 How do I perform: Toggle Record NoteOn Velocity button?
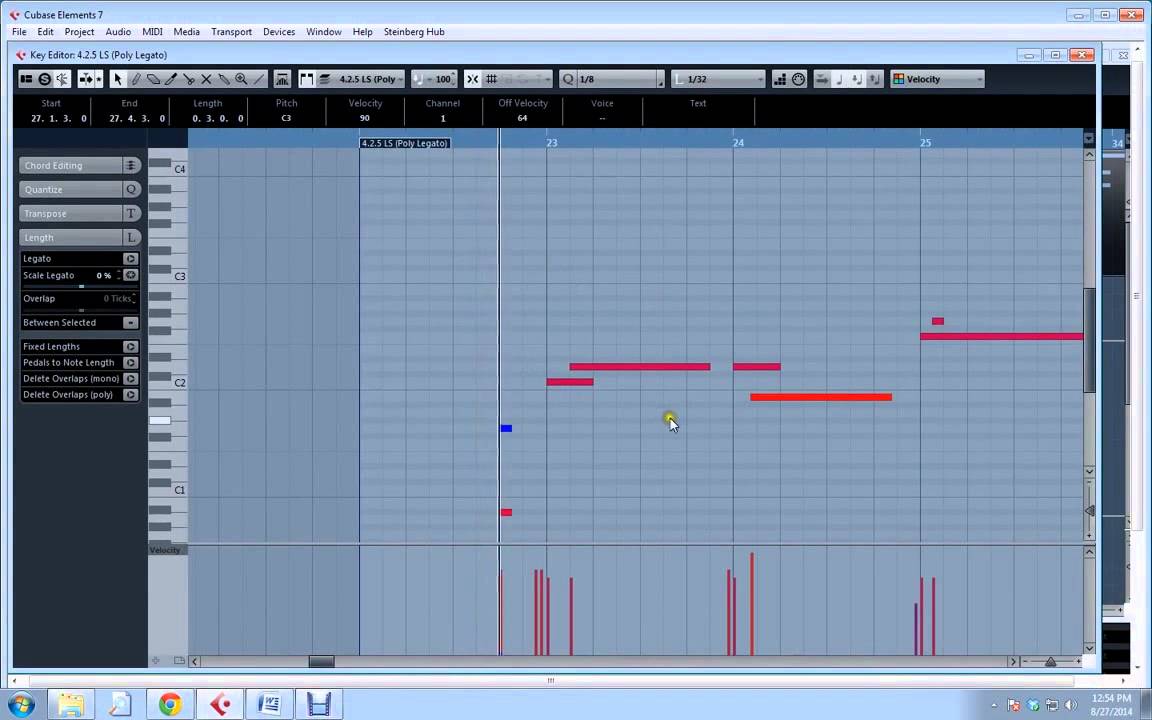[857, 79]
